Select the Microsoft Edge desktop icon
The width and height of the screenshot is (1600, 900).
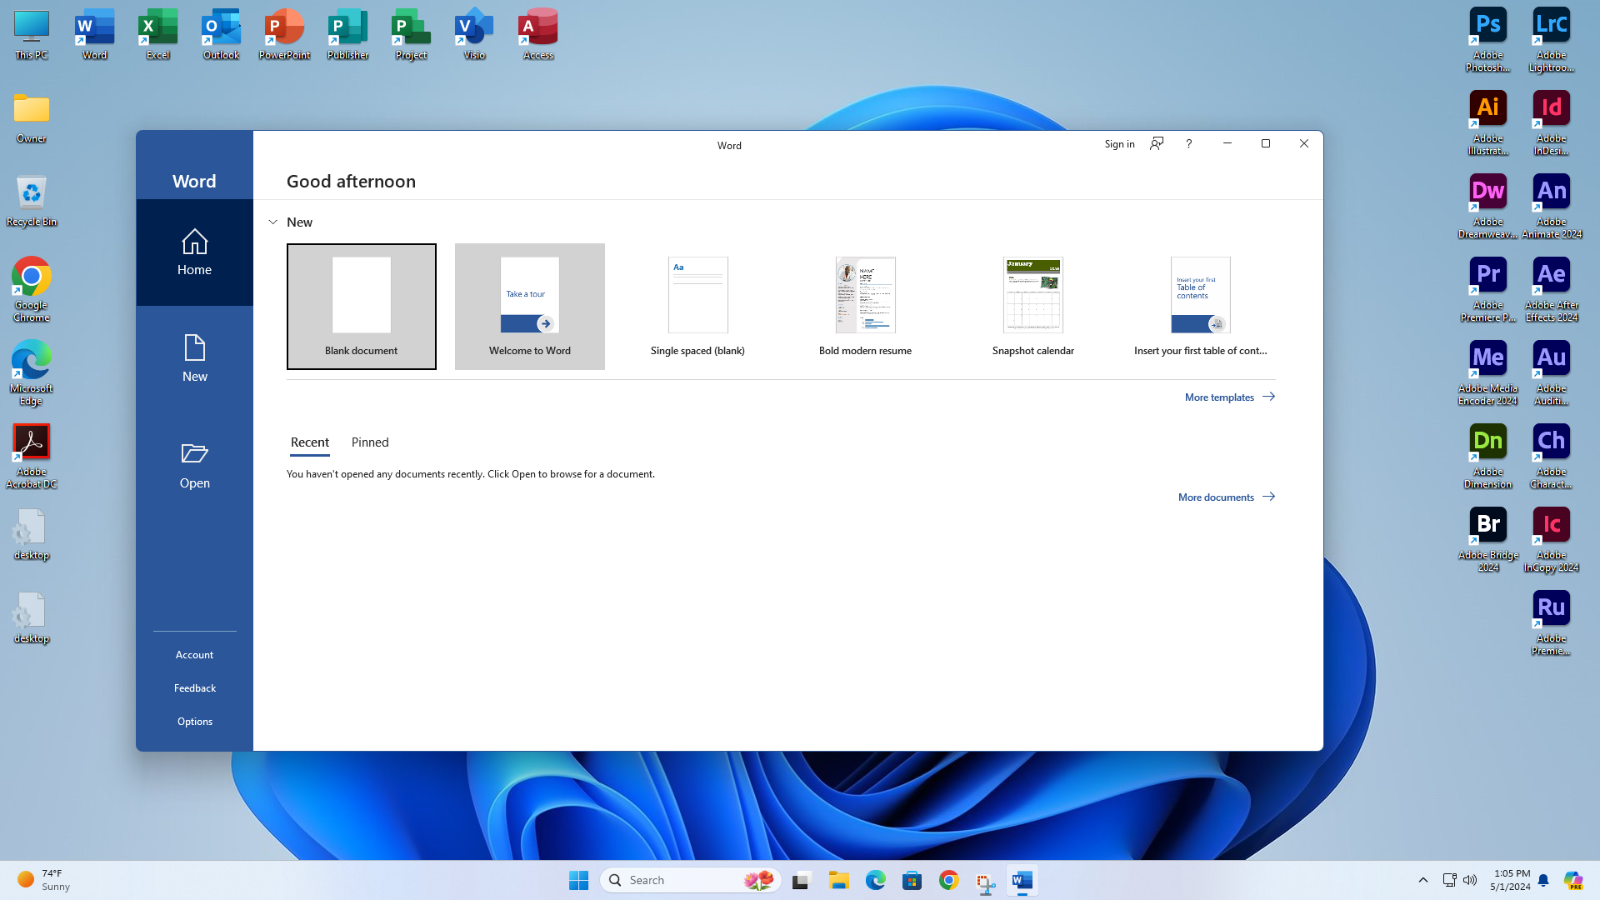click(32, 373)
